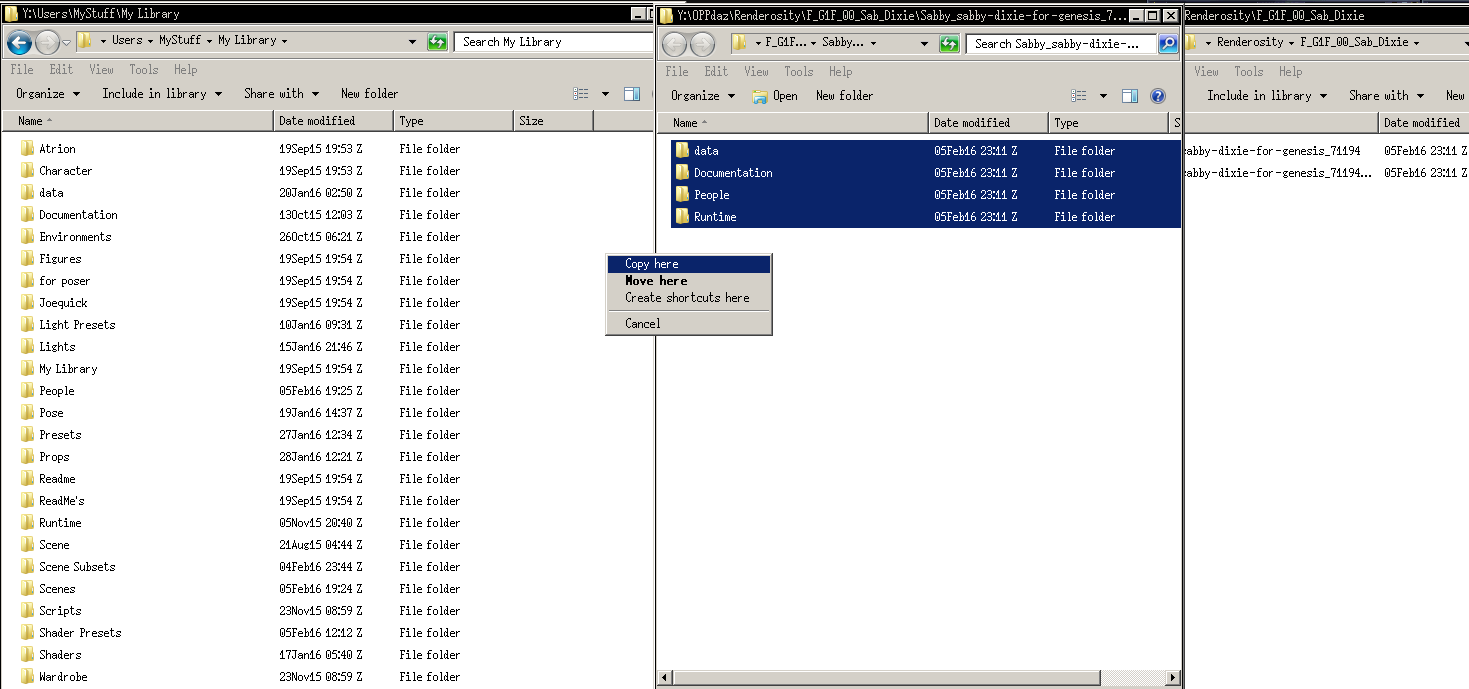The image size is (1469, 689).
Task: Open recent pages arrow next to Forward button
Action: pyautogui.click(x=66, y=43)
